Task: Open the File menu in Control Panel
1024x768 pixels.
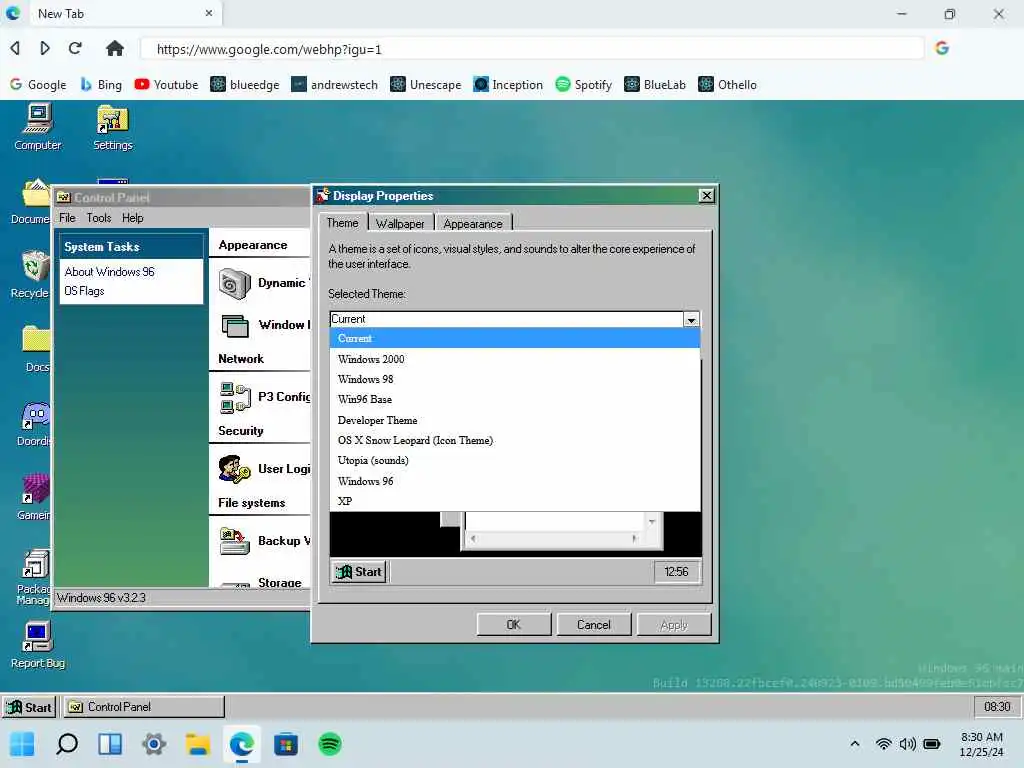Action: point(67,218)
